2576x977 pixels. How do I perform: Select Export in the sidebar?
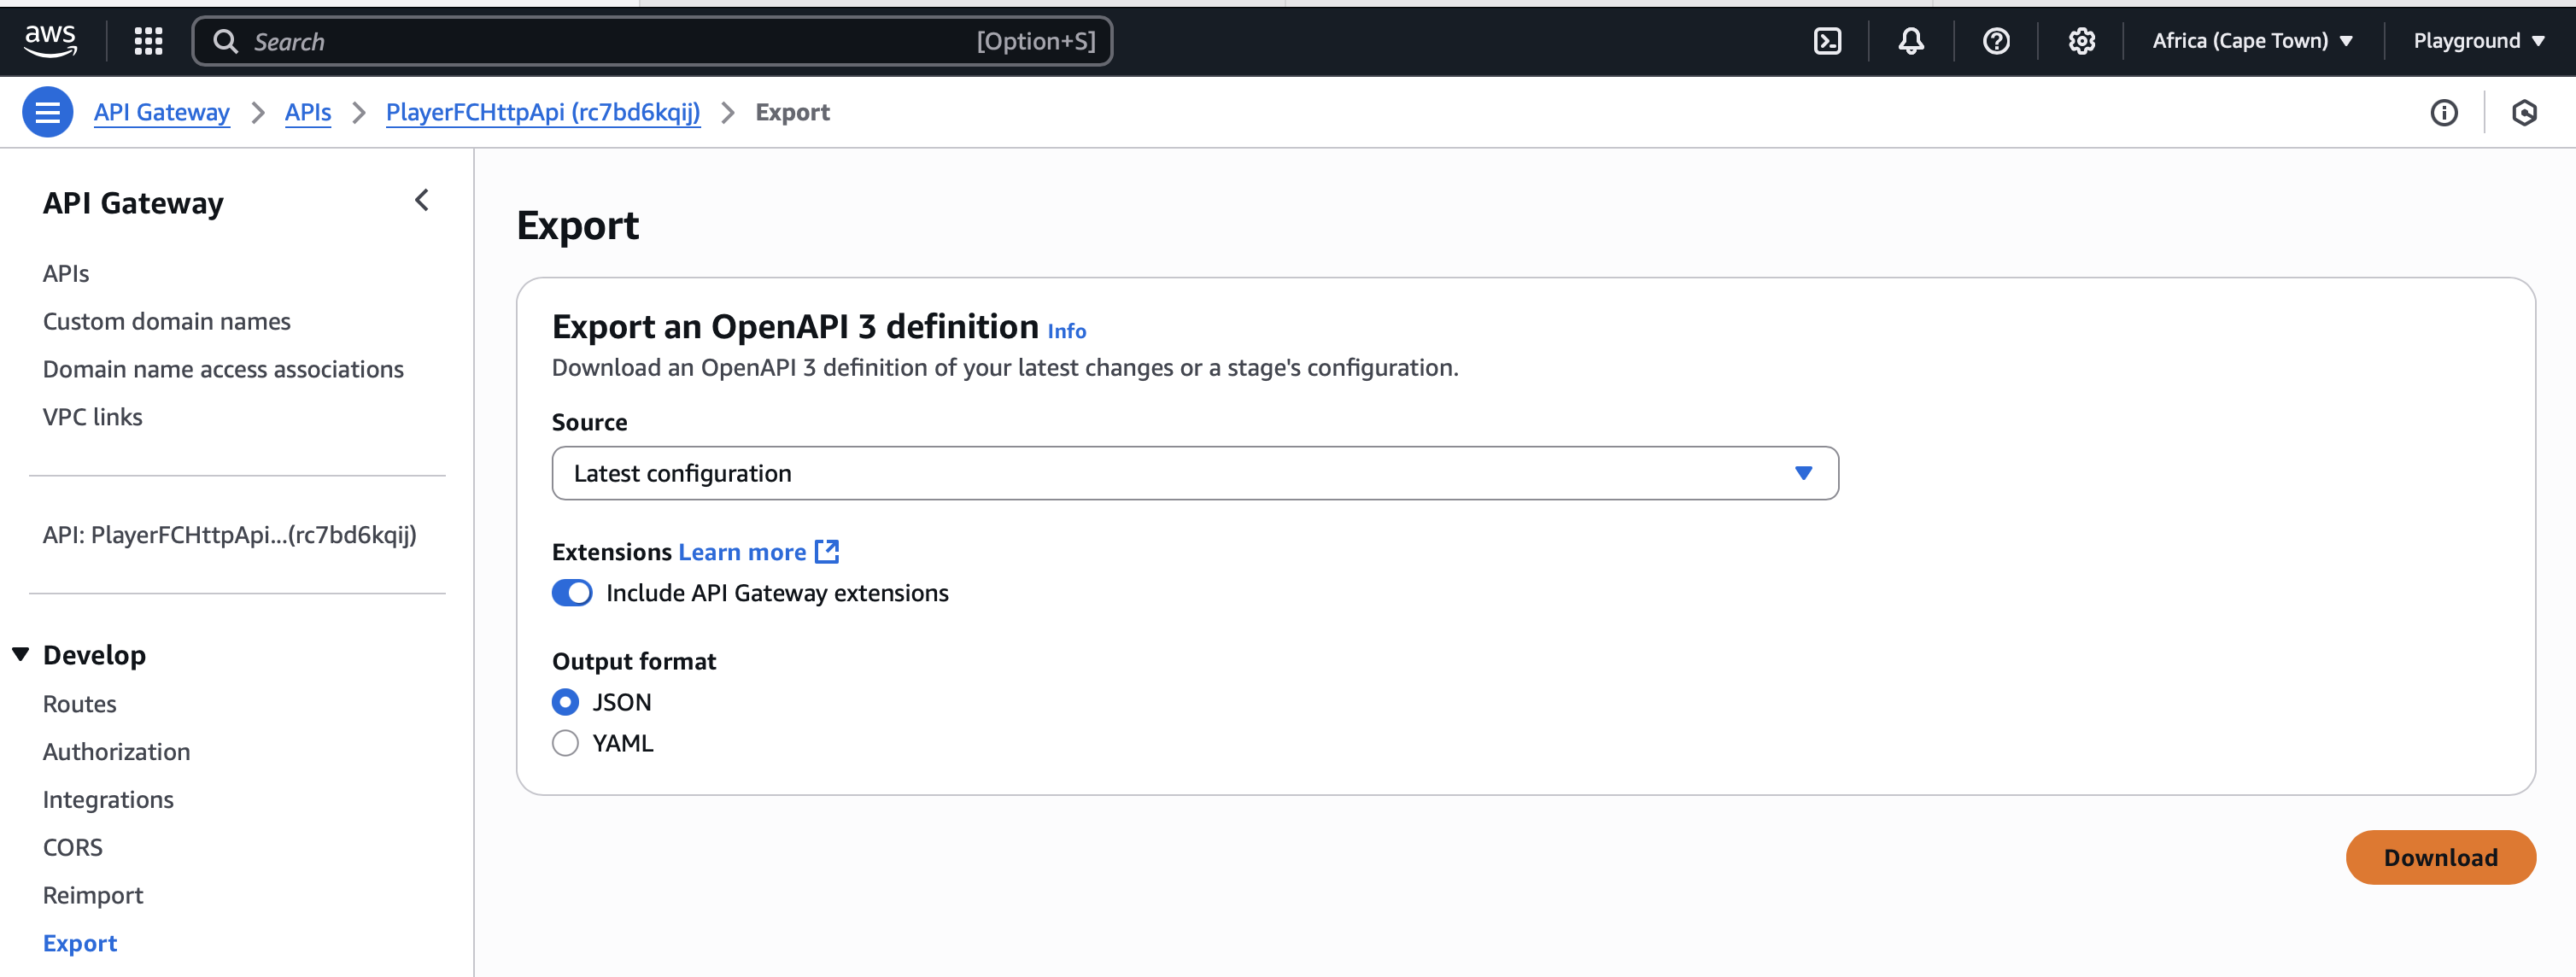[x=80, y=943]
